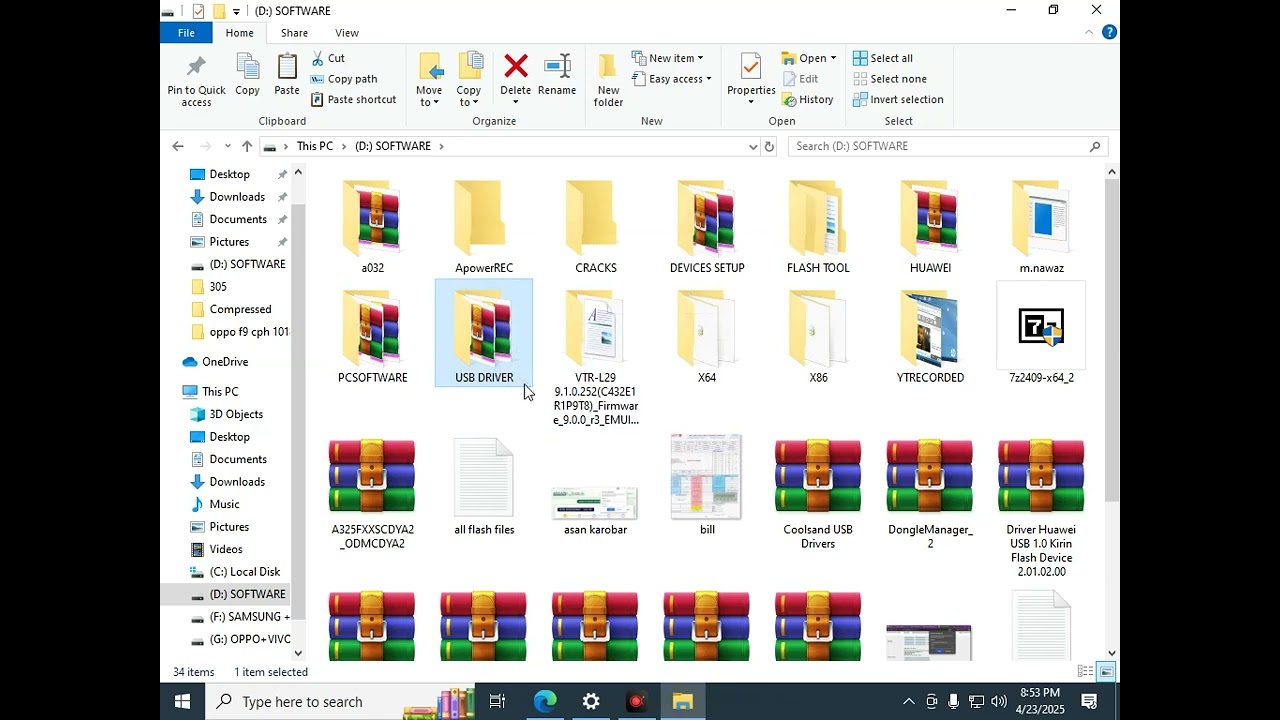Open the File tab
This screenshot has width=1280, height=720.
coord(186,33)
